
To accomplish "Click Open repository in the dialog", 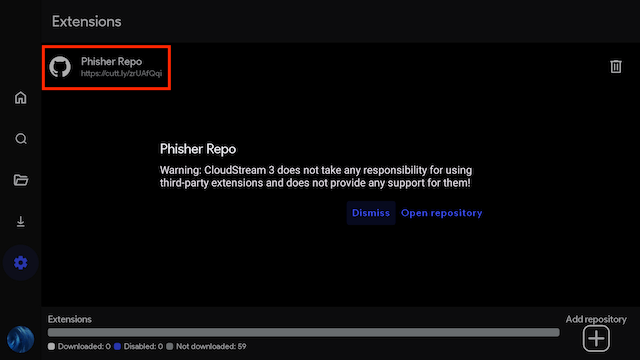I will tap(441, 213).
